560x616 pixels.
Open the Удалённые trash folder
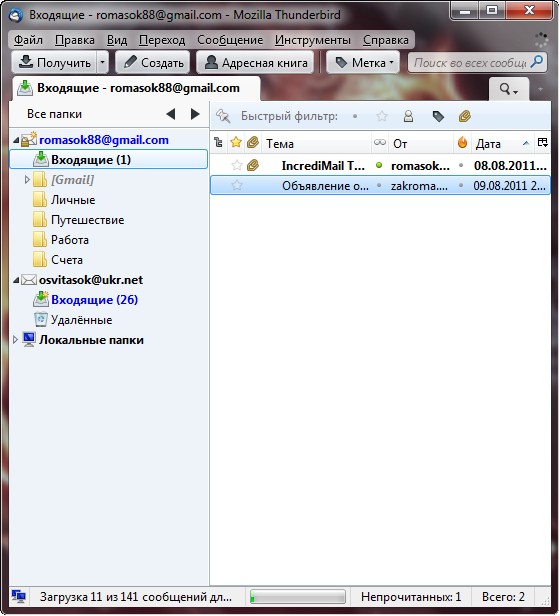(x=81, y=320)
